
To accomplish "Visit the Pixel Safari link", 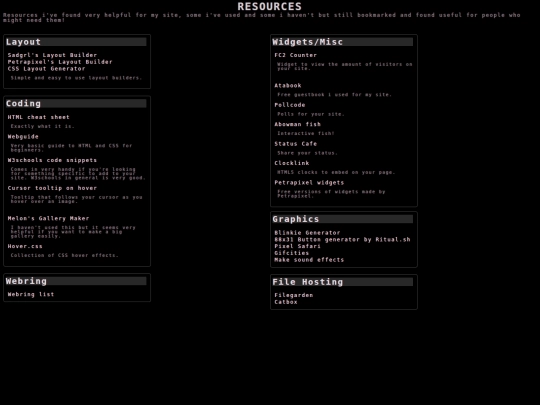I will 298,246.
